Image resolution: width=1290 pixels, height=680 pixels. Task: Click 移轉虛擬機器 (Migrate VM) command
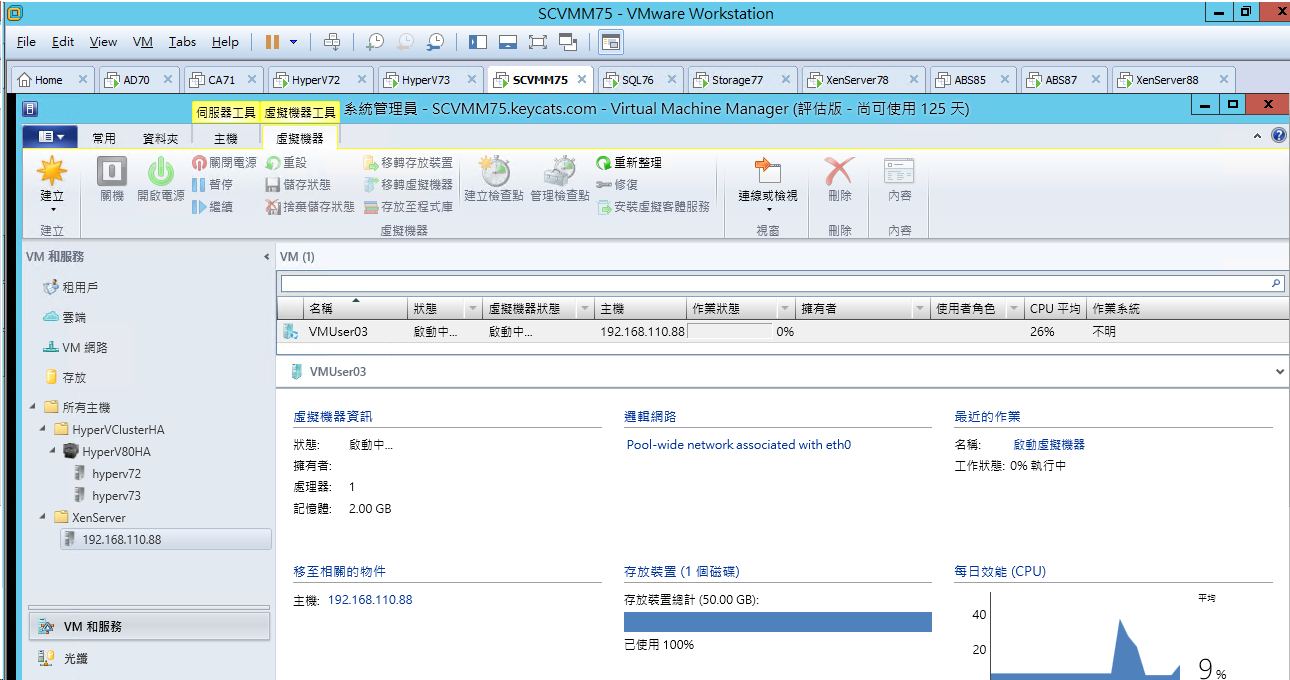click(x=408, y=184)
